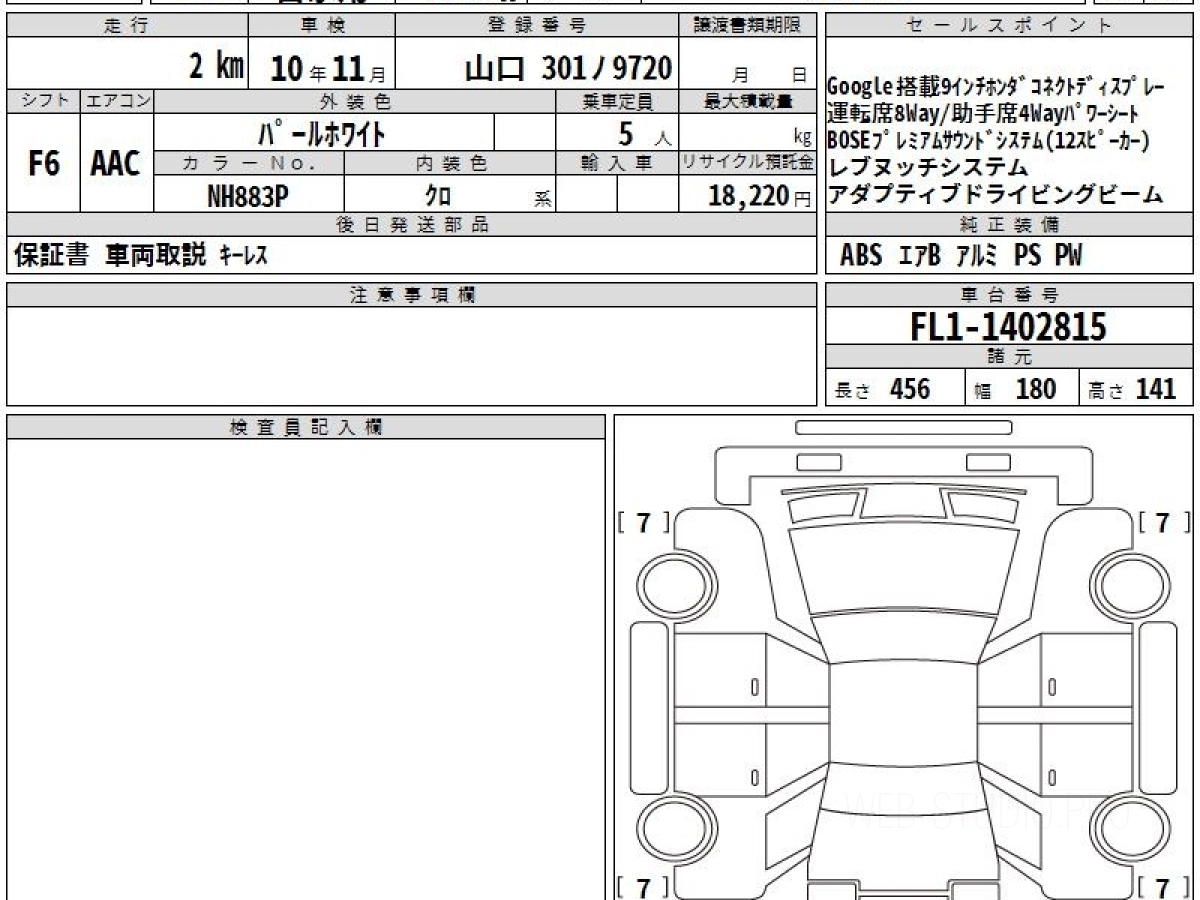Click the chassis number FL1-1402815

pos(1008,327)
